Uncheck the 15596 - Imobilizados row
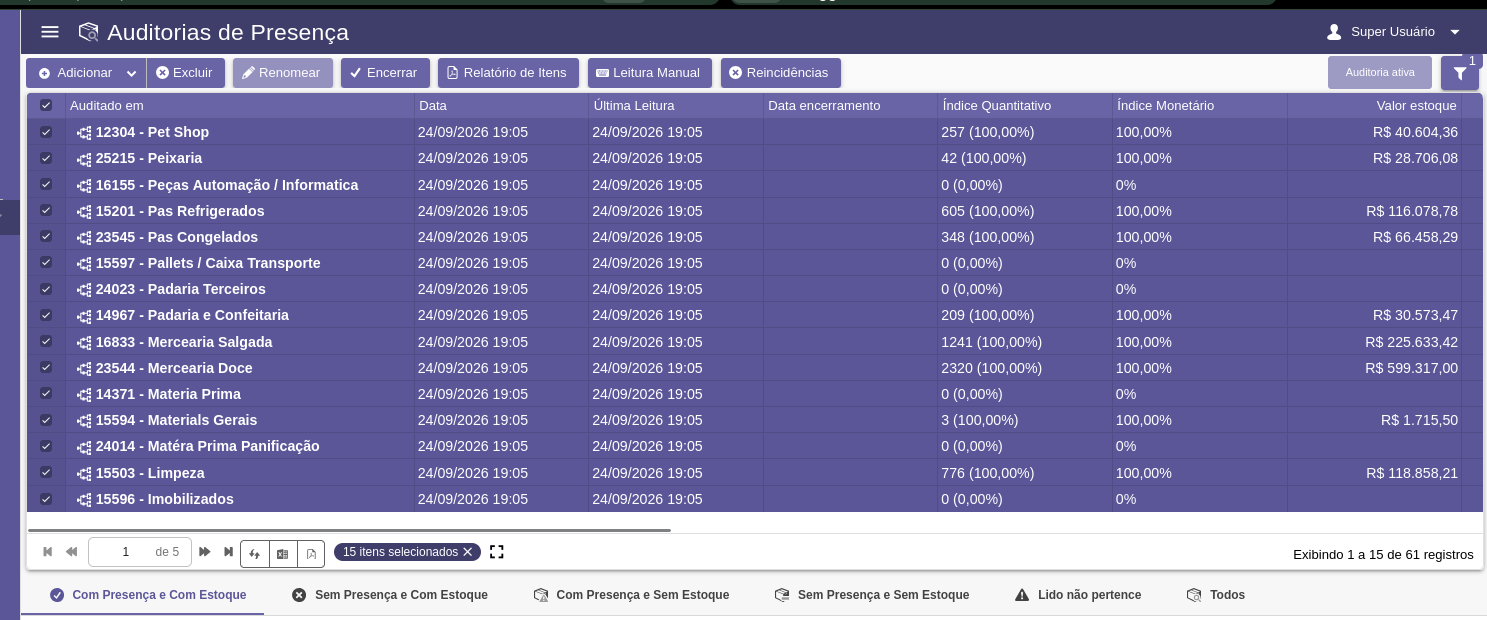Viewport: 1487px width, 620px height. (46, 499)
